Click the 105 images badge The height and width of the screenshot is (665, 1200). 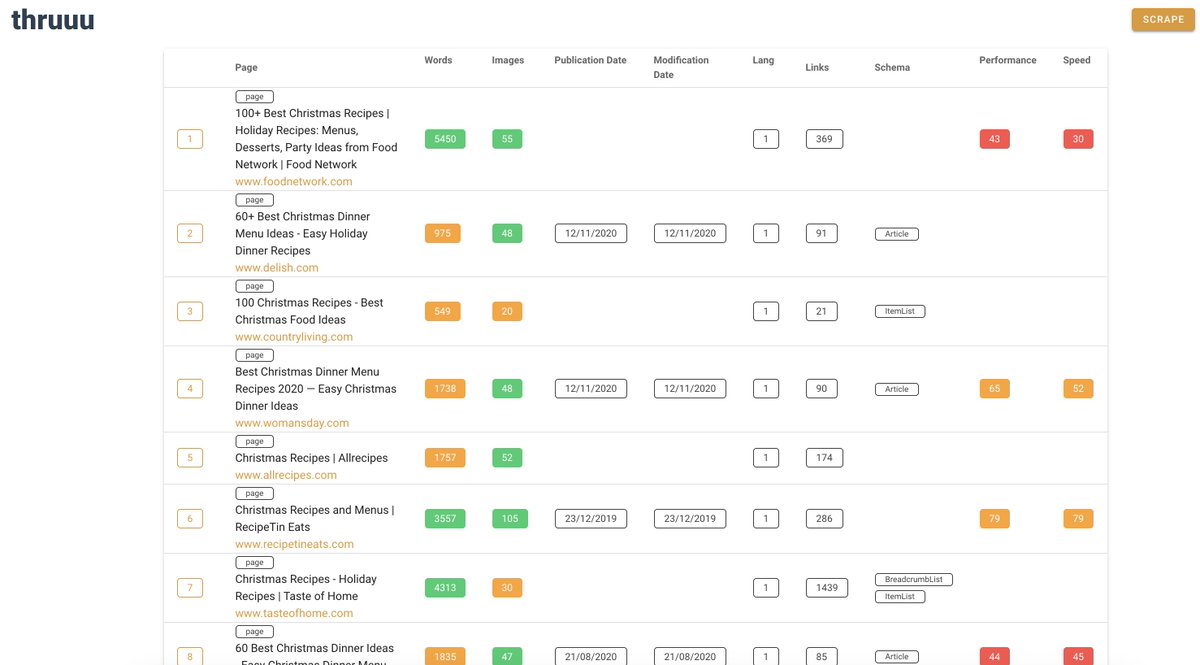(x=510, y=518)
